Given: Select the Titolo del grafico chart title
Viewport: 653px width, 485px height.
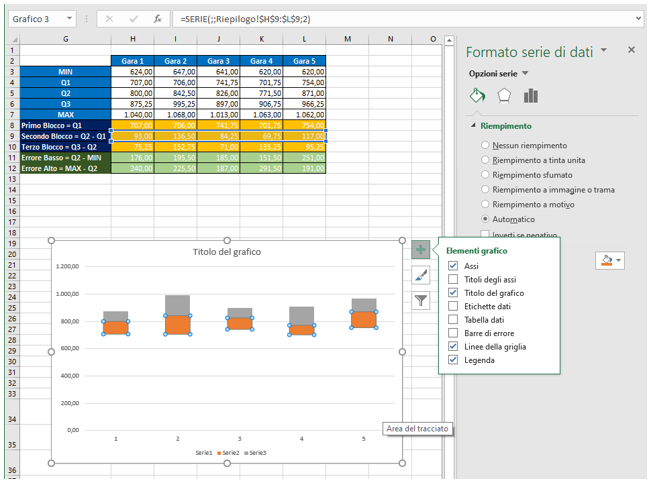Looking at the screenshot, I should 227,252.
